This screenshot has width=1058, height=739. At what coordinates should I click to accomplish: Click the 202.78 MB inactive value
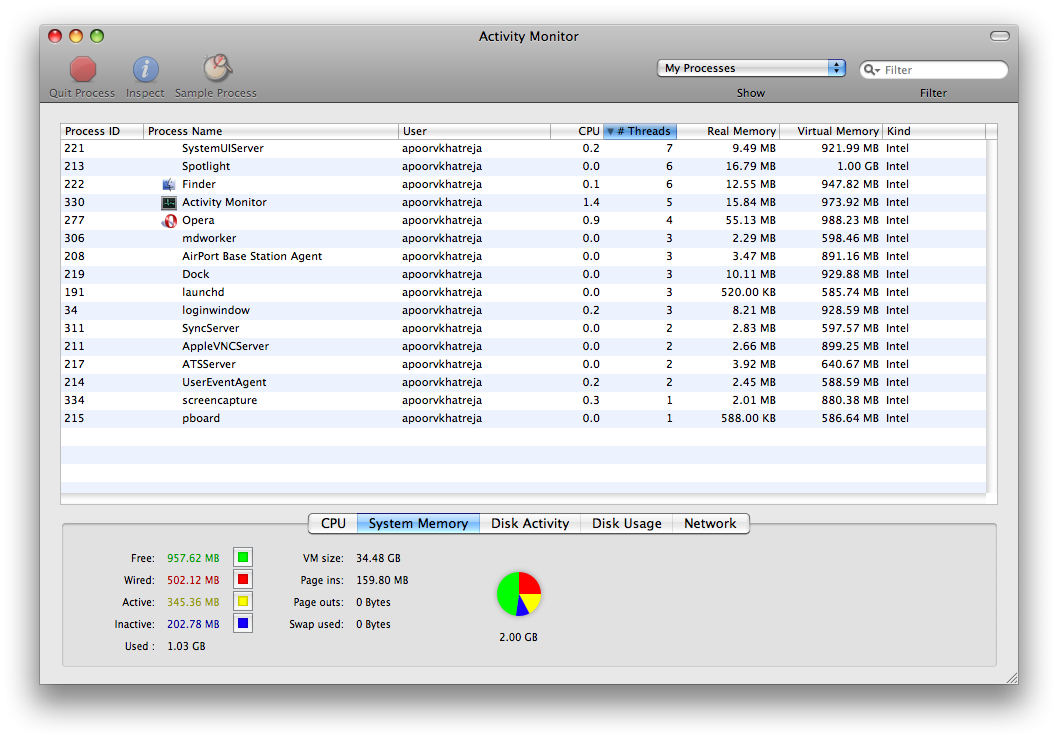(x=193, y=624)
